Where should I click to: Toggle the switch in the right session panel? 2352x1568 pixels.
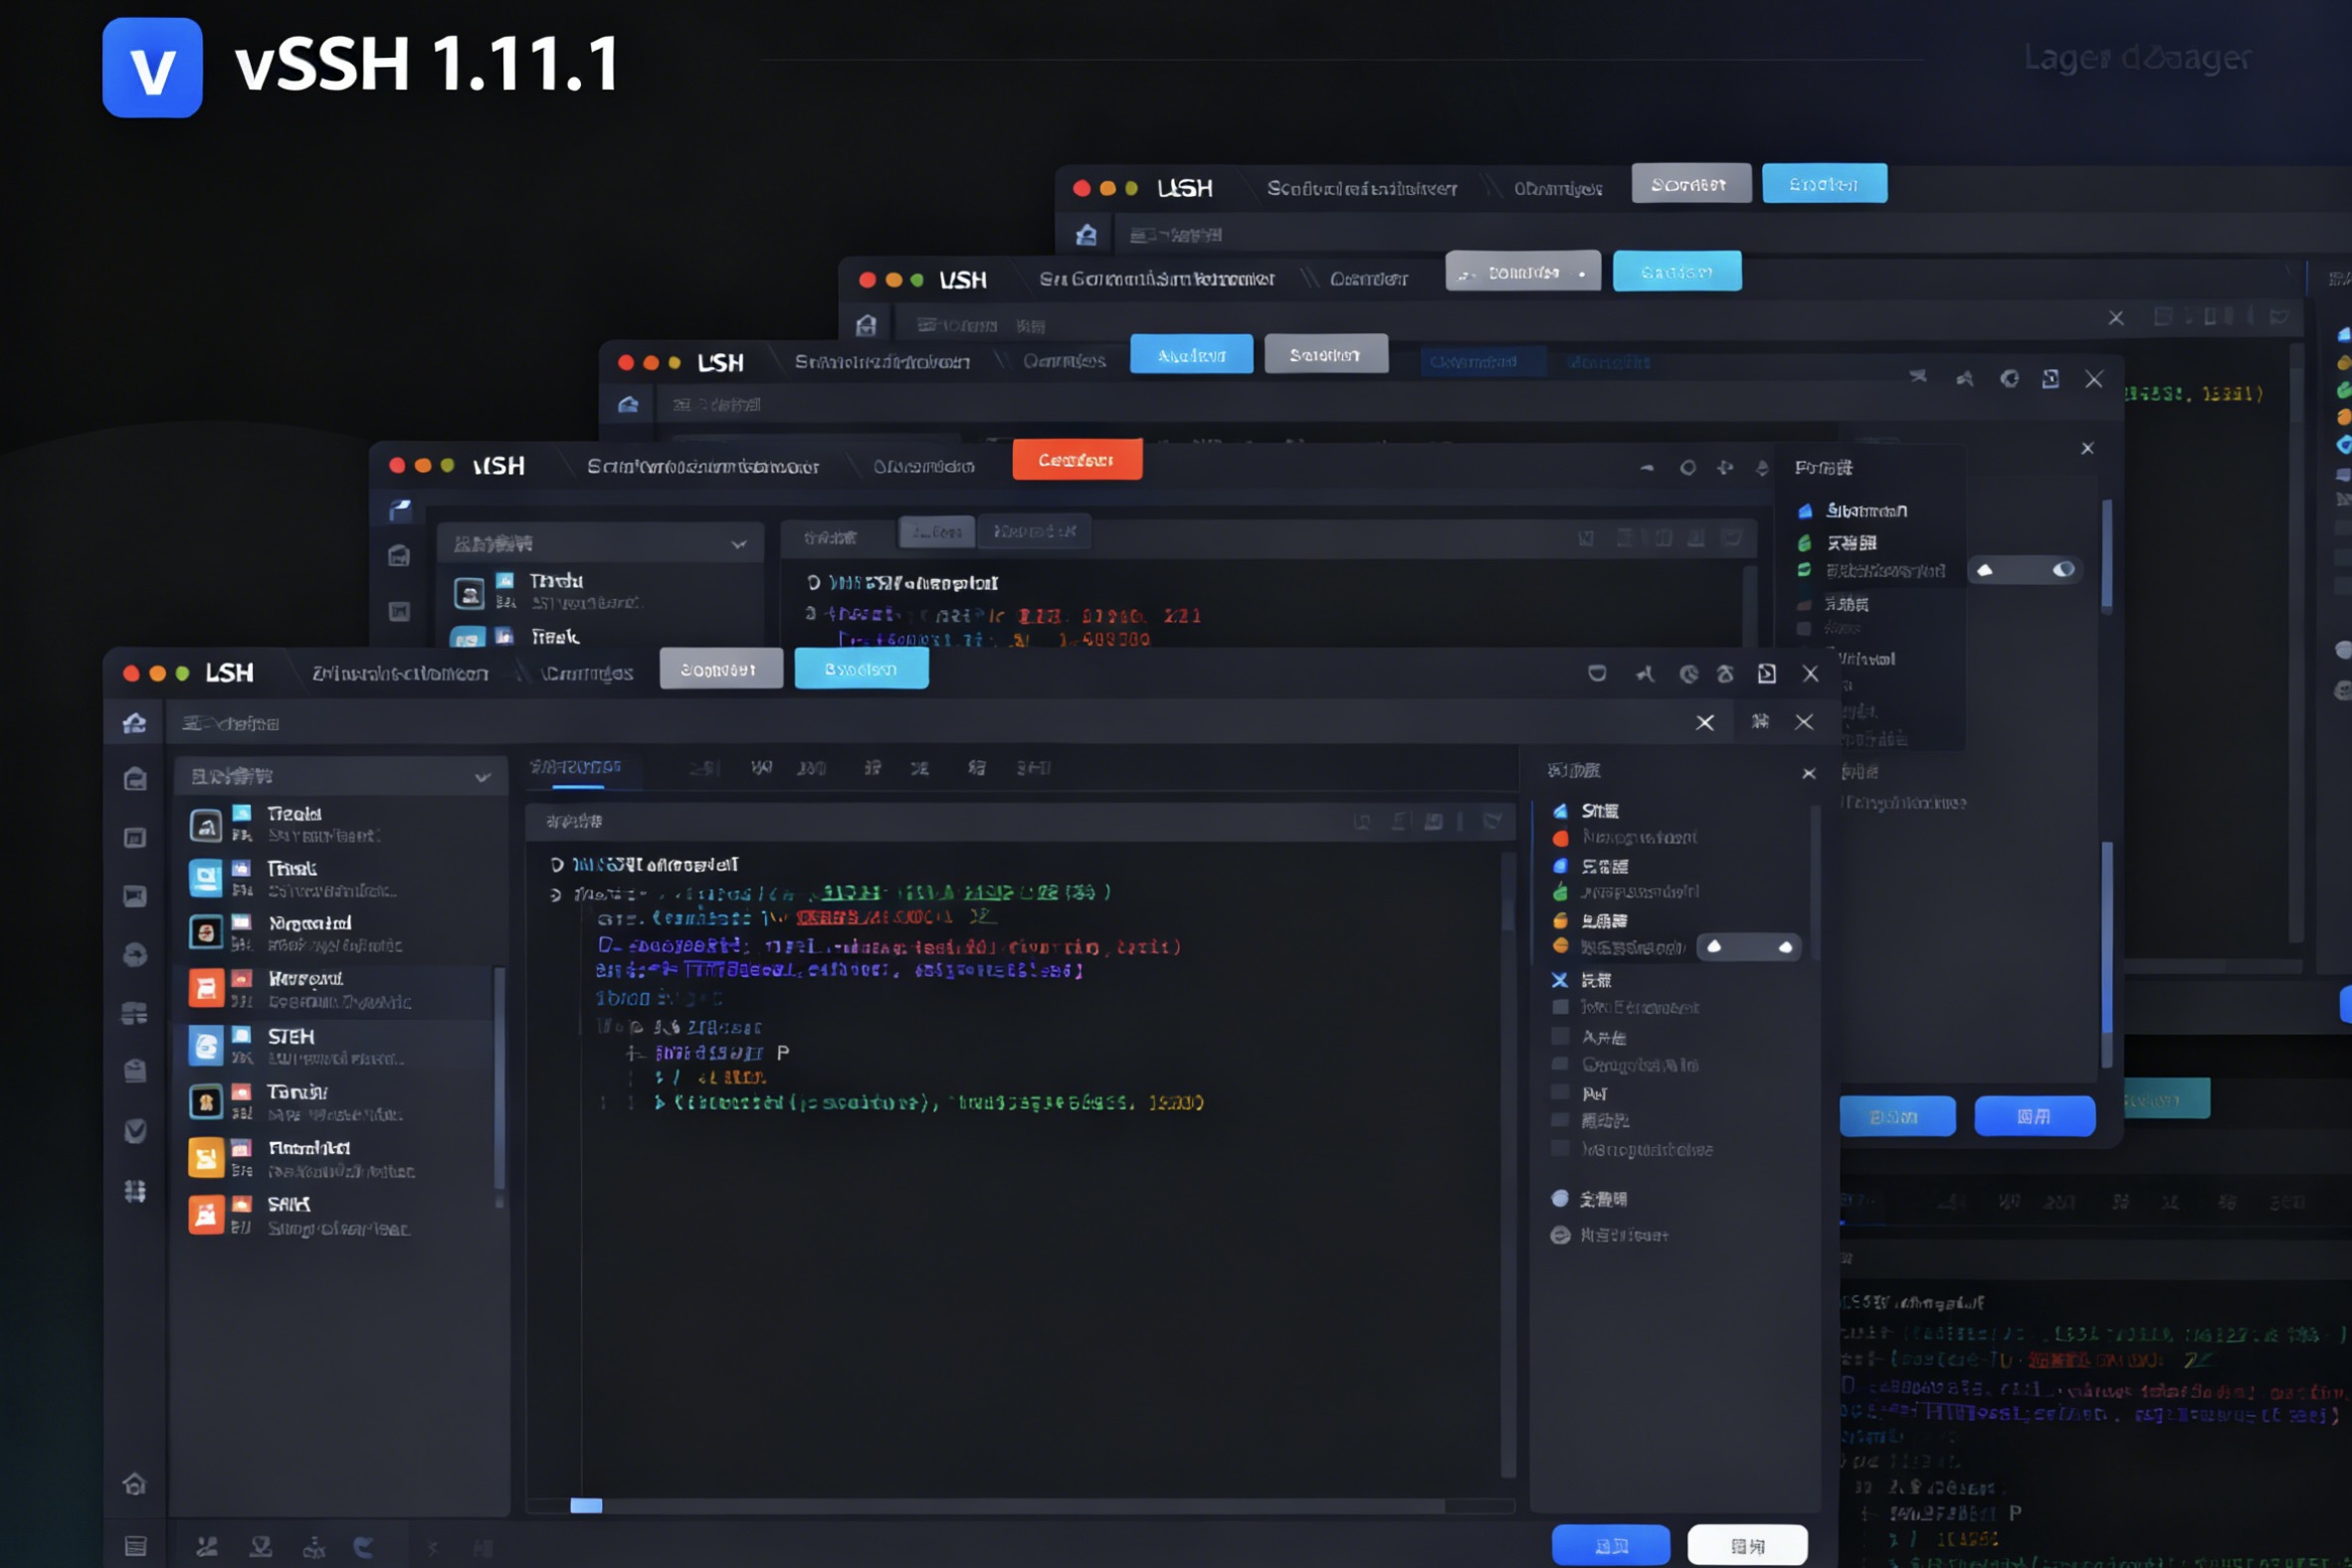[x=1750, y=947]
